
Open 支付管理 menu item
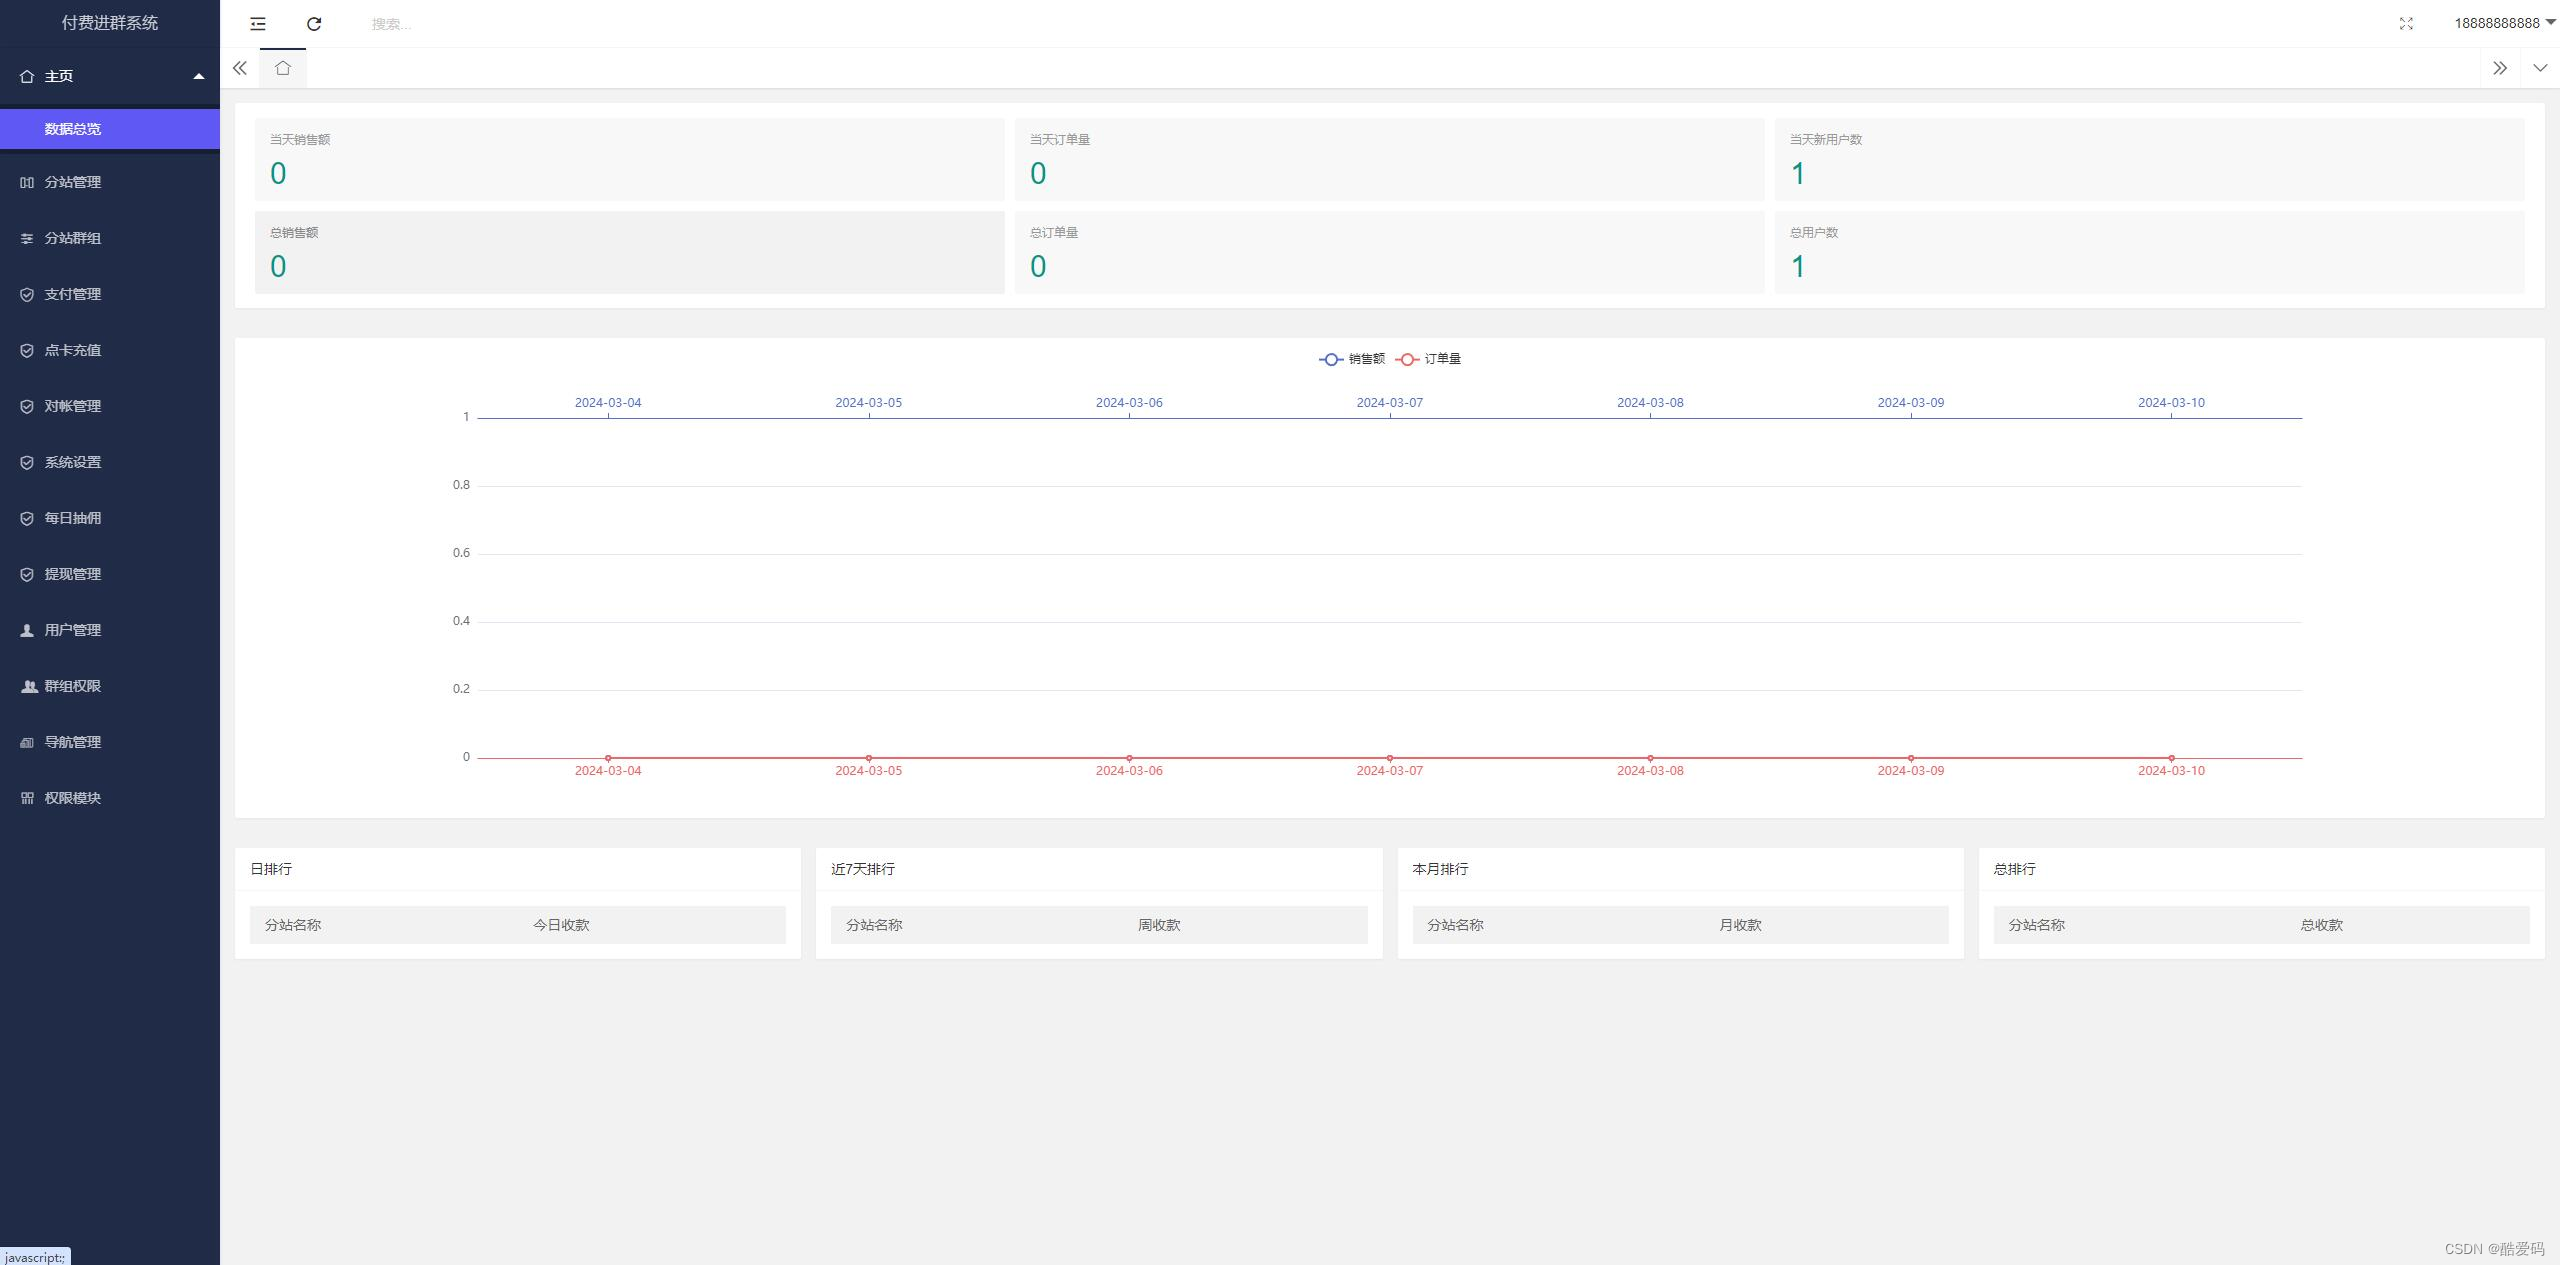(110, 294)
